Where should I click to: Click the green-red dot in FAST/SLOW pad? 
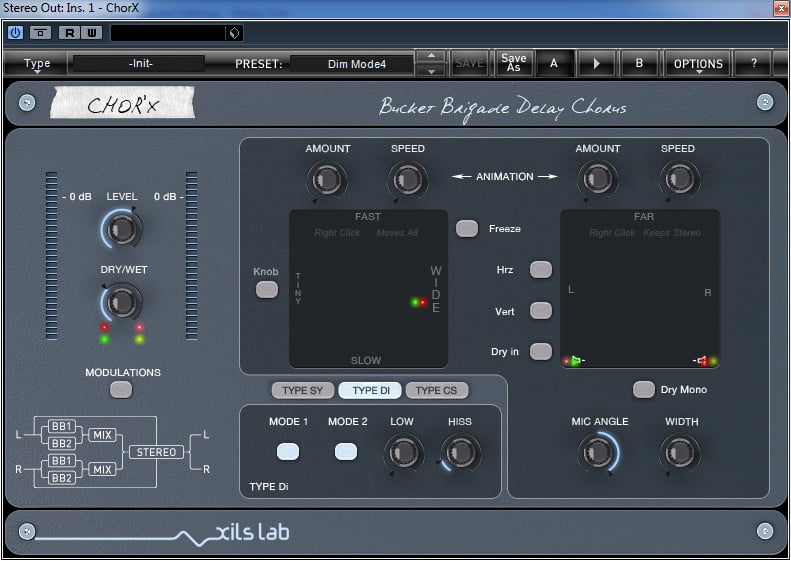(419, 302)
